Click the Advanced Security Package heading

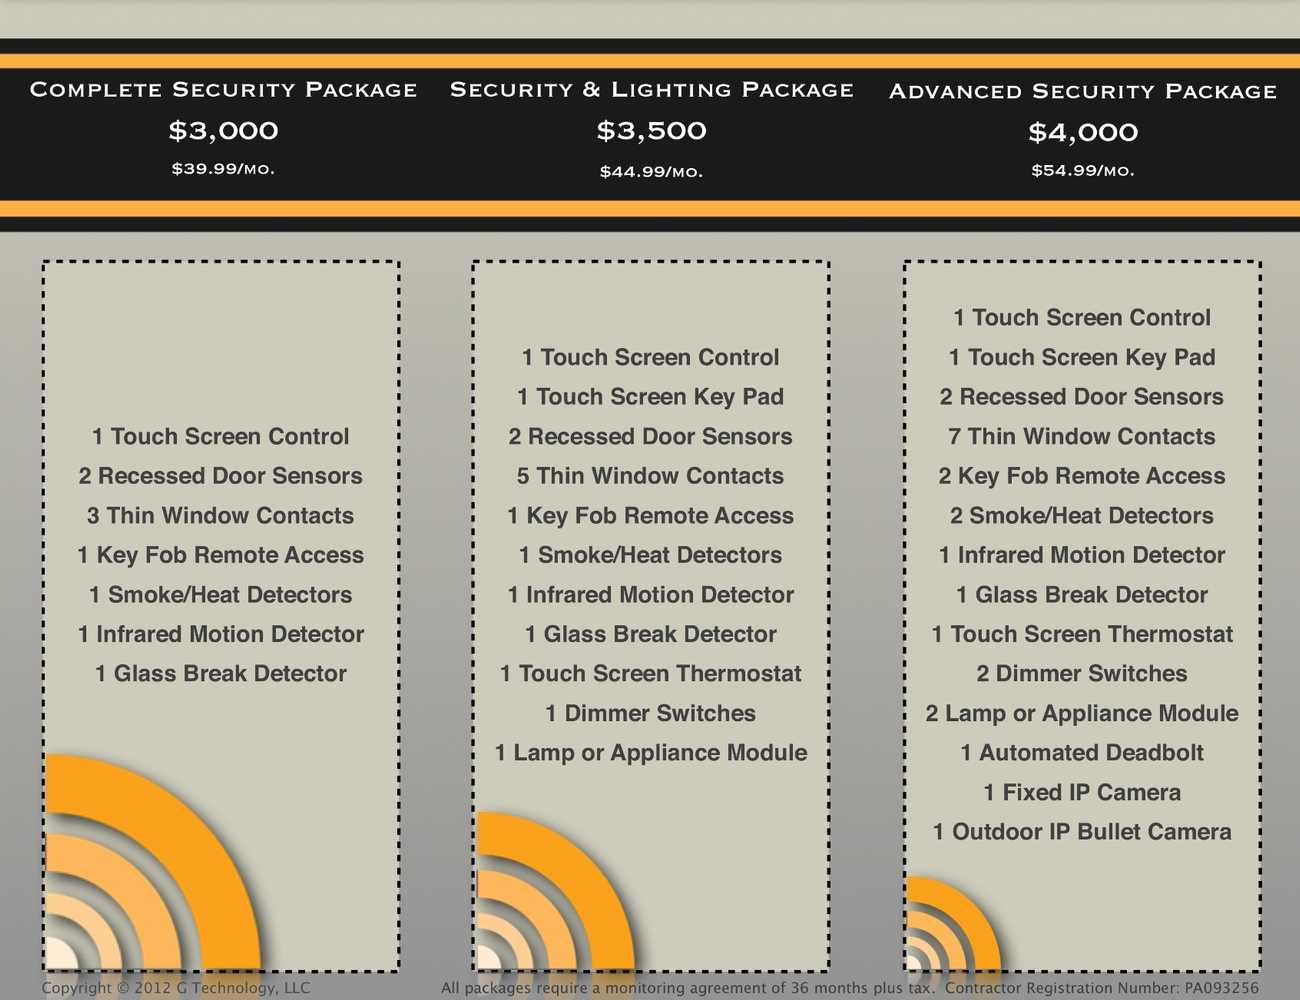point(1083,91)
